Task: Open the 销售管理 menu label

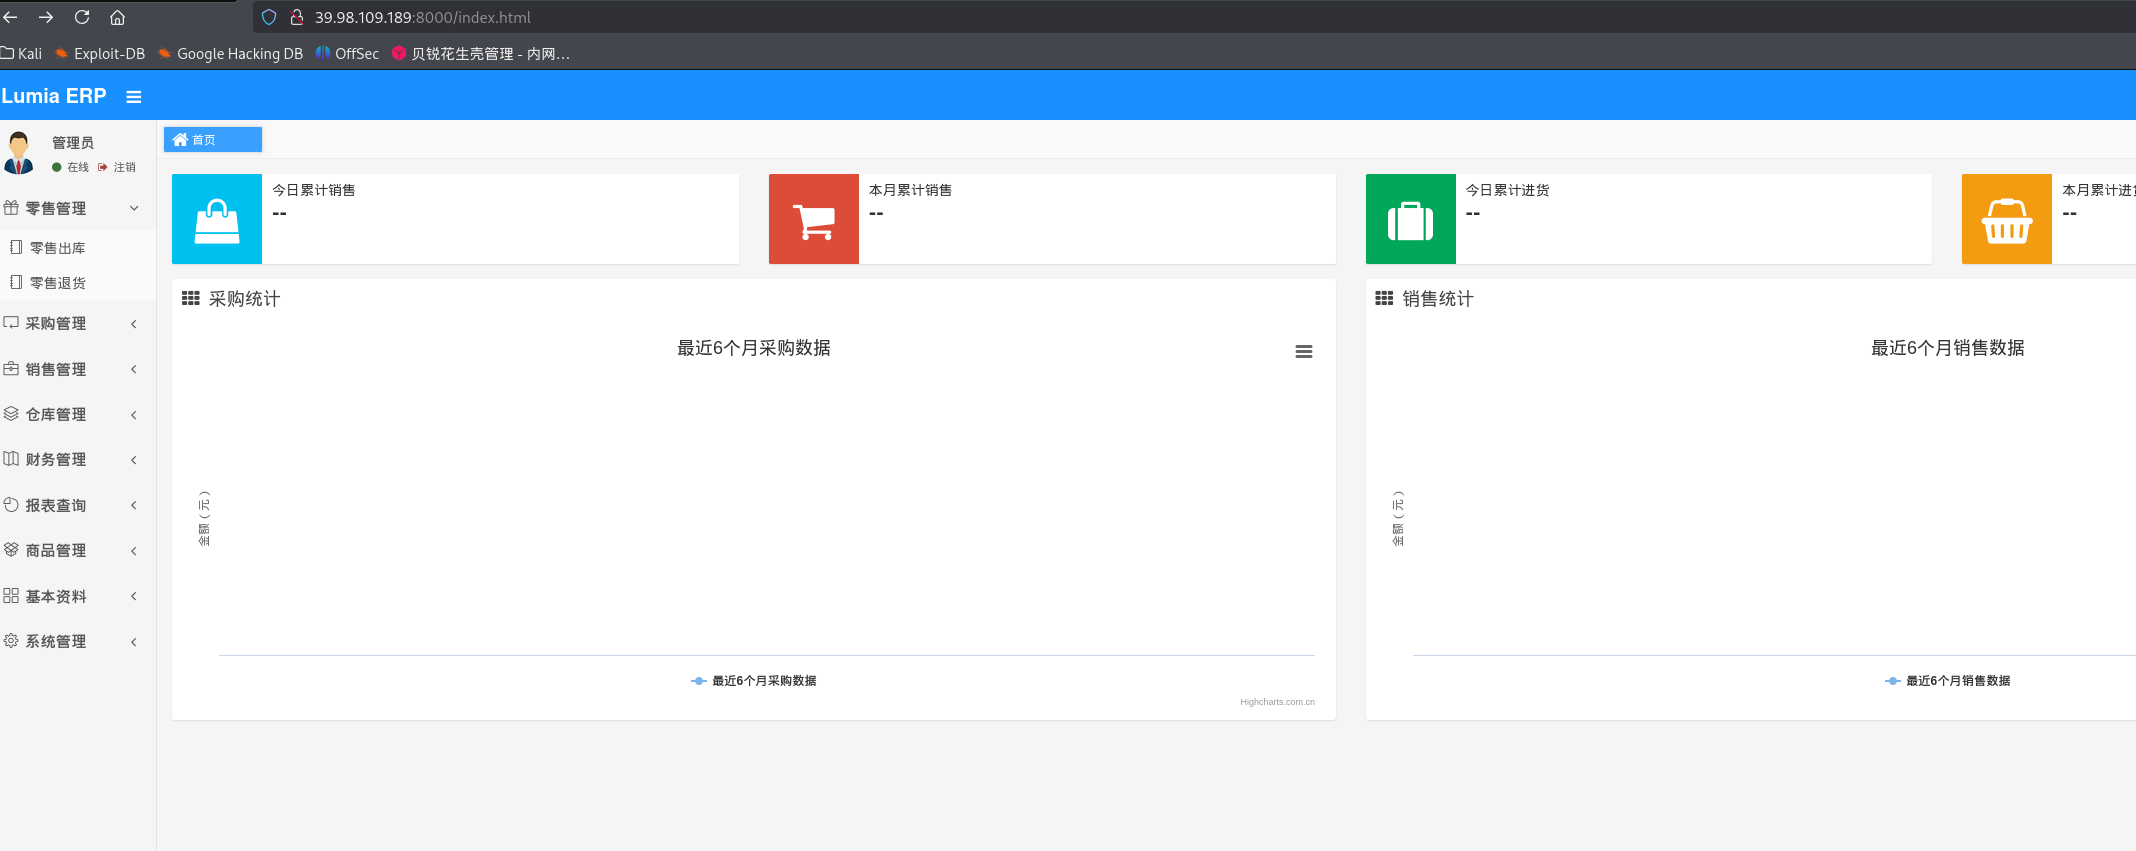Action: (x=56, y=370)
